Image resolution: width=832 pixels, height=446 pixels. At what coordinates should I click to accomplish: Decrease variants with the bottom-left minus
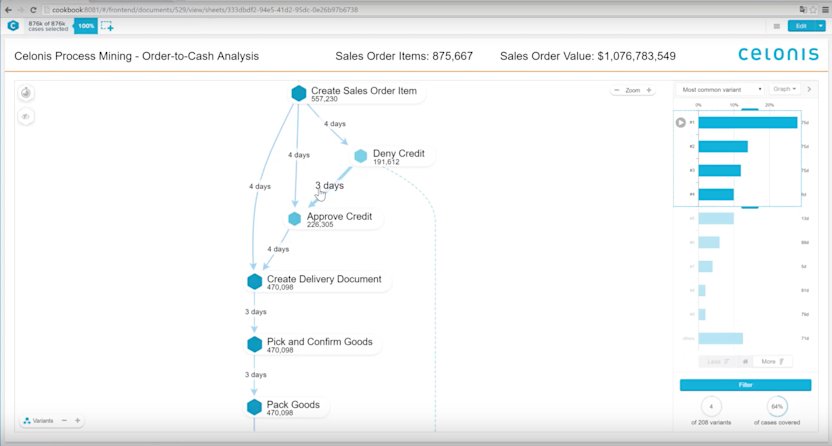click(x=64, y=421)
